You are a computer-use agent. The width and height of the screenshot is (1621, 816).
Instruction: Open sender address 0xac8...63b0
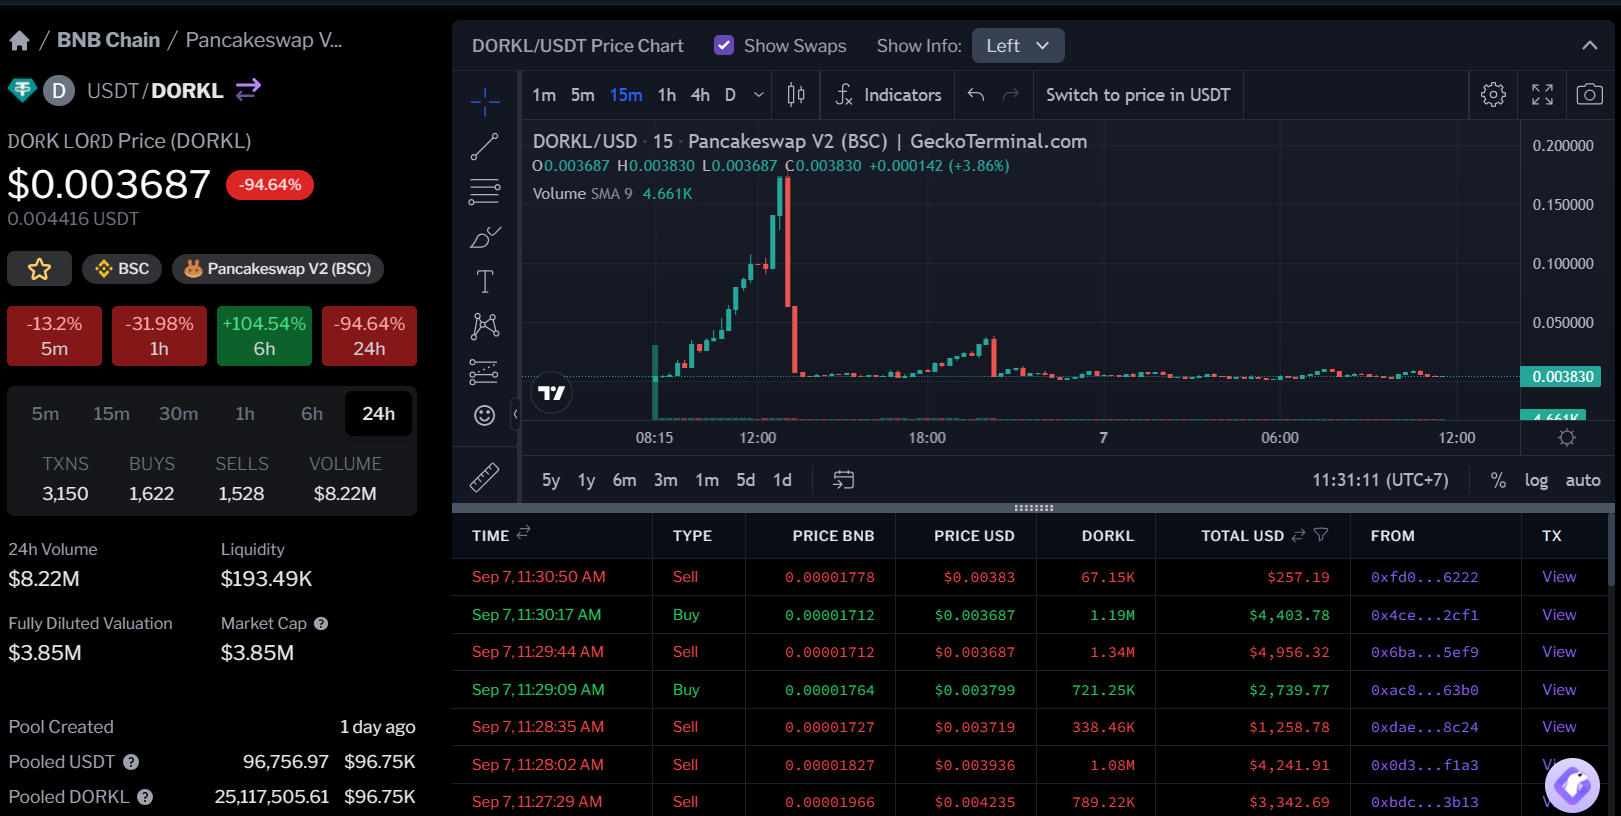(1424, 690)
